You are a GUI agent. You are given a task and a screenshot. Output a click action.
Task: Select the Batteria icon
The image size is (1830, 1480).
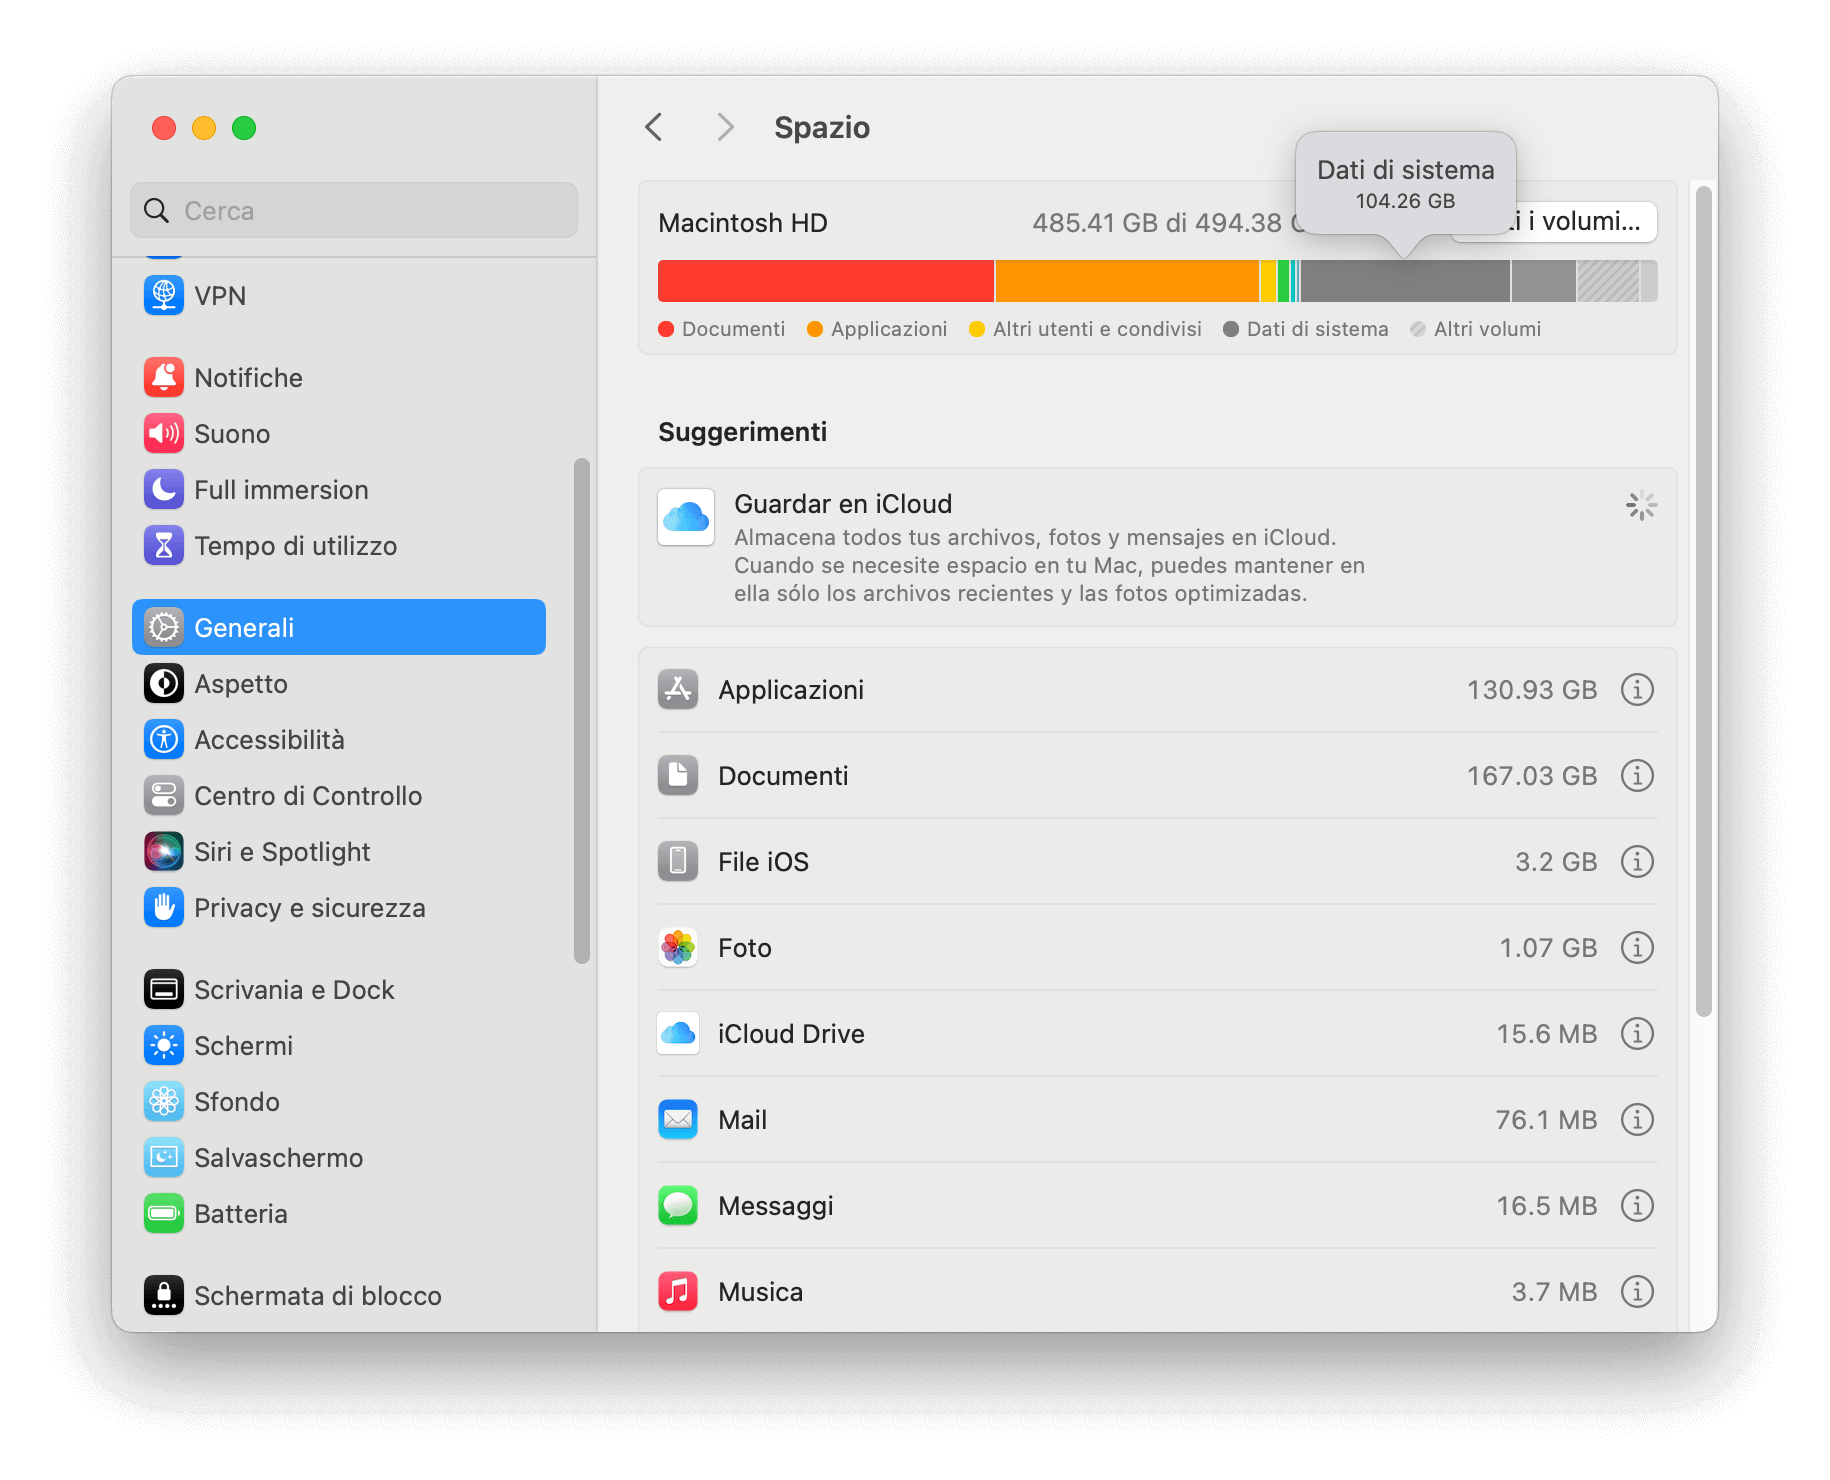164,1213
